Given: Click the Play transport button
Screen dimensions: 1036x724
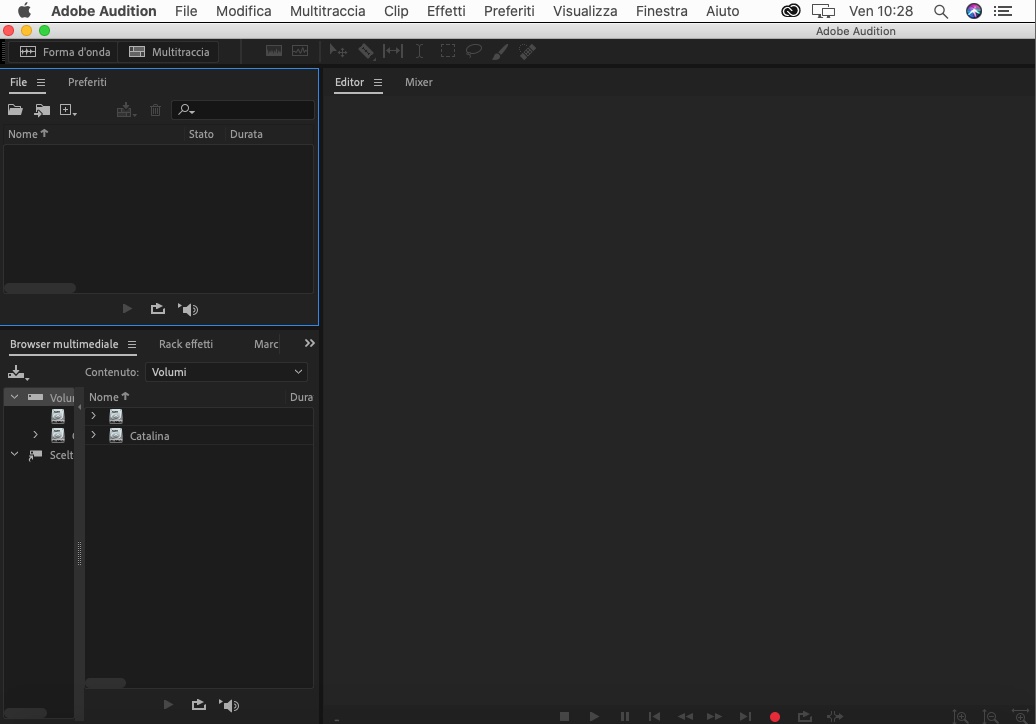Looking at the screenshot, I should click(594, 716).
